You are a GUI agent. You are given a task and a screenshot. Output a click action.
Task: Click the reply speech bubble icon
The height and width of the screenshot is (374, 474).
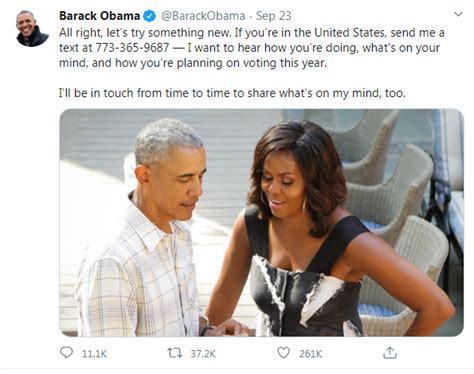pyautogui.click(x=66, y=352)
